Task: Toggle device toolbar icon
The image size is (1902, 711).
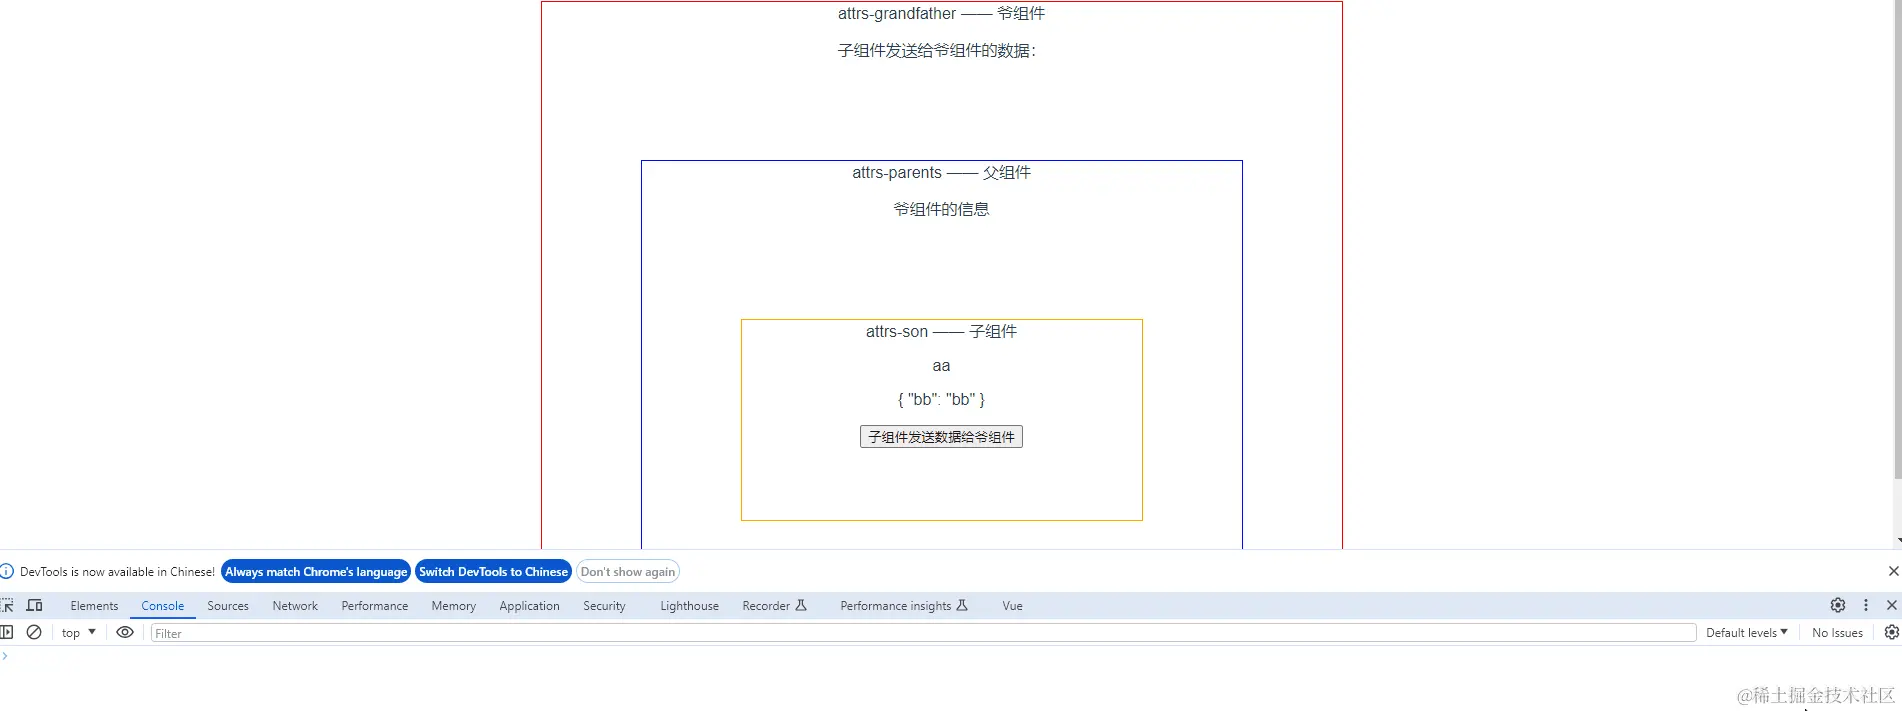Action: tap(34, 605)
